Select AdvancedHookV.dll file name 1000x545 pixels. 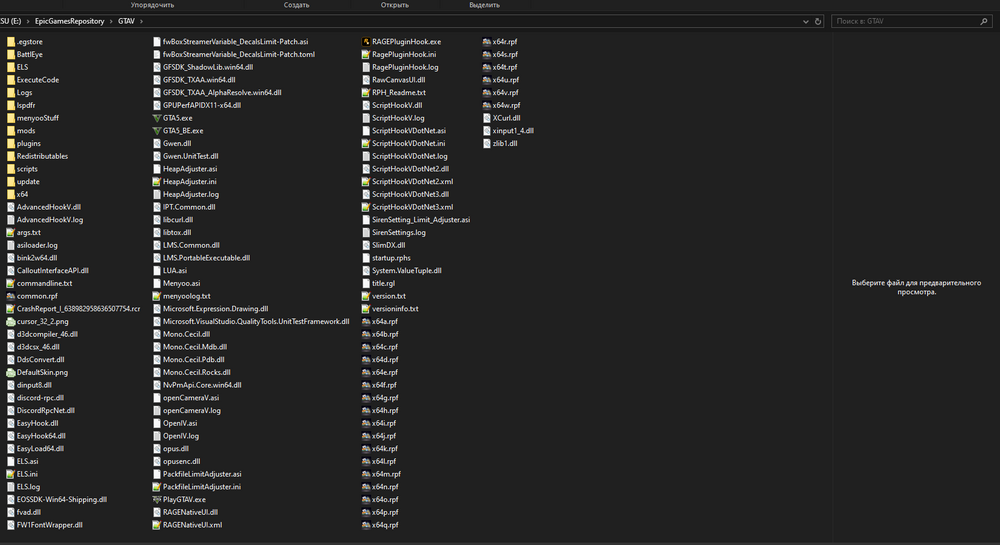coord(48,207)
